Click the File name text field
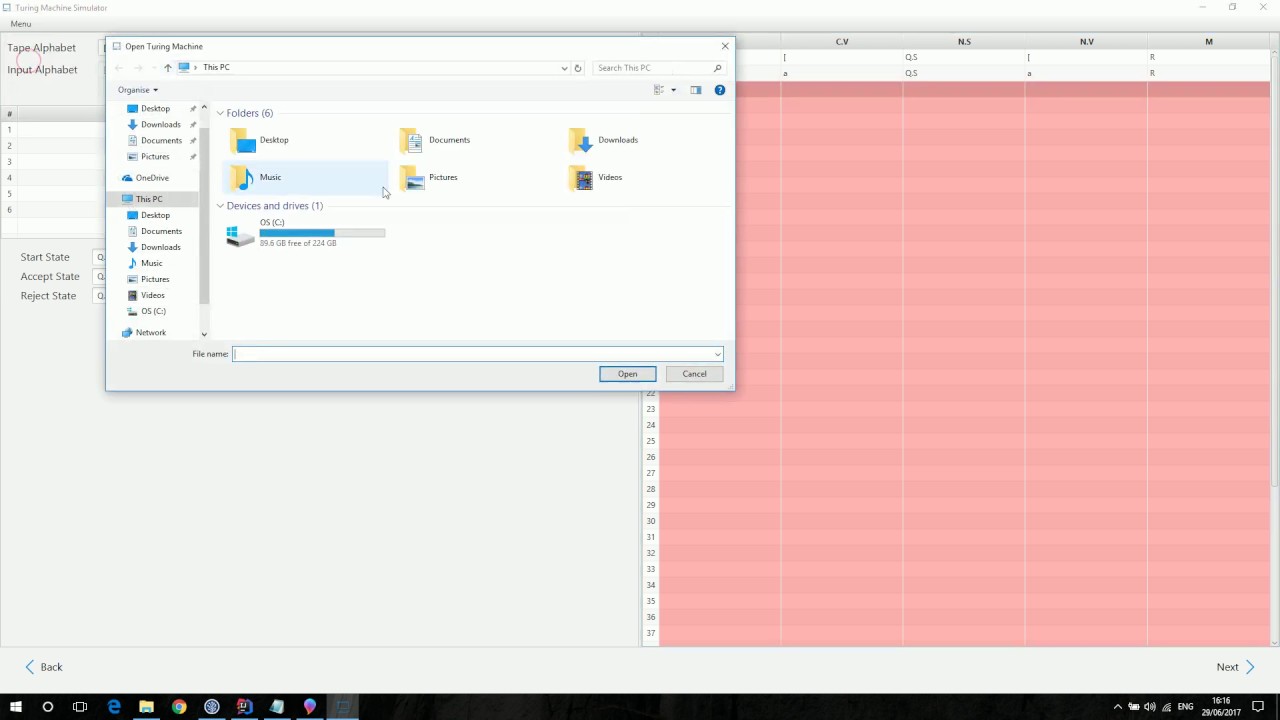 tap(470, 354)
